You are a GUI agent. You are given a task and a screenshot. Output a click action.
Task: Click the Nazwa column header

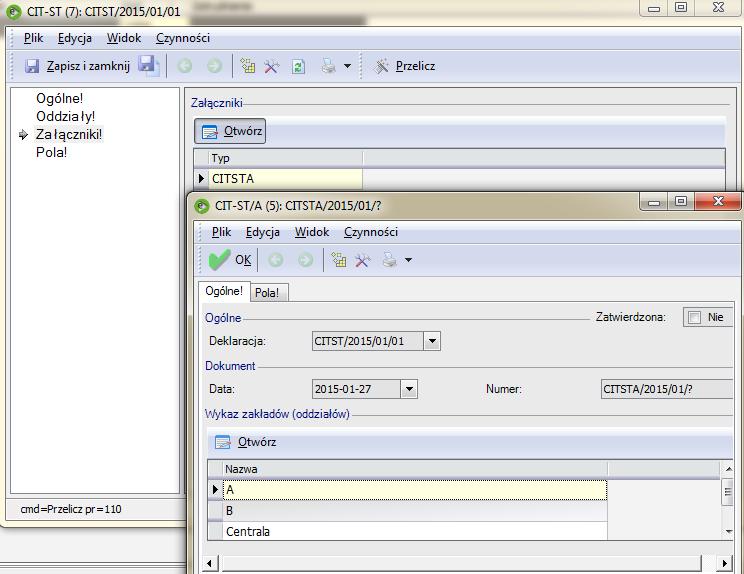click(415, 469)
